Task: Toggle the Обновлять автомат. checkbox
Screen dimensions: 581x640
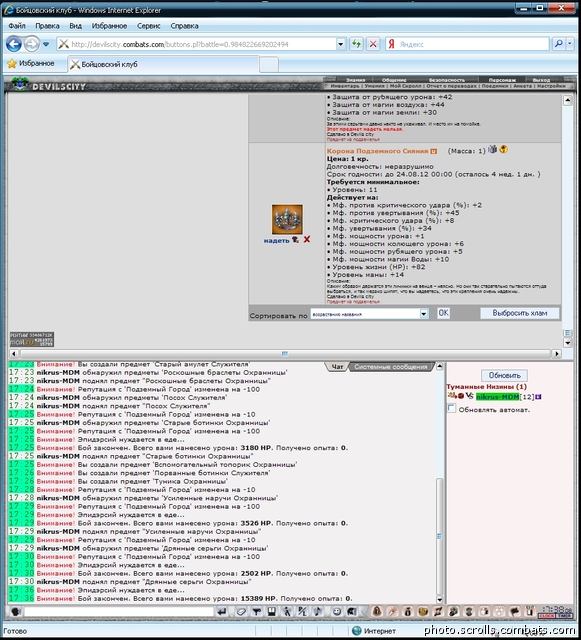Action: pos(451,408)
